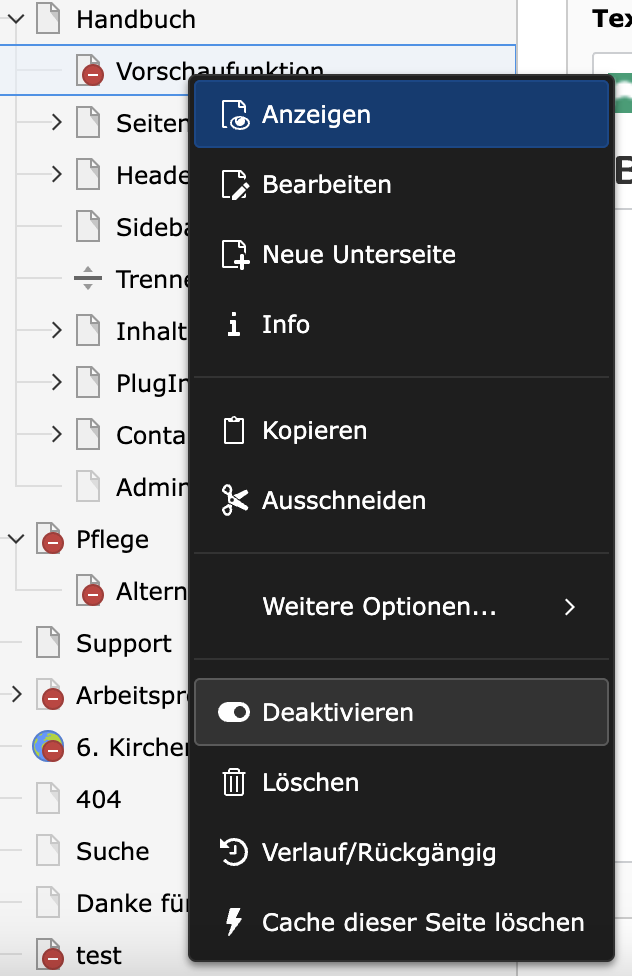The width and height of the screenshot is (632, 976).
Task: Click the Löschen trash can icon
Action: [234, 782]
